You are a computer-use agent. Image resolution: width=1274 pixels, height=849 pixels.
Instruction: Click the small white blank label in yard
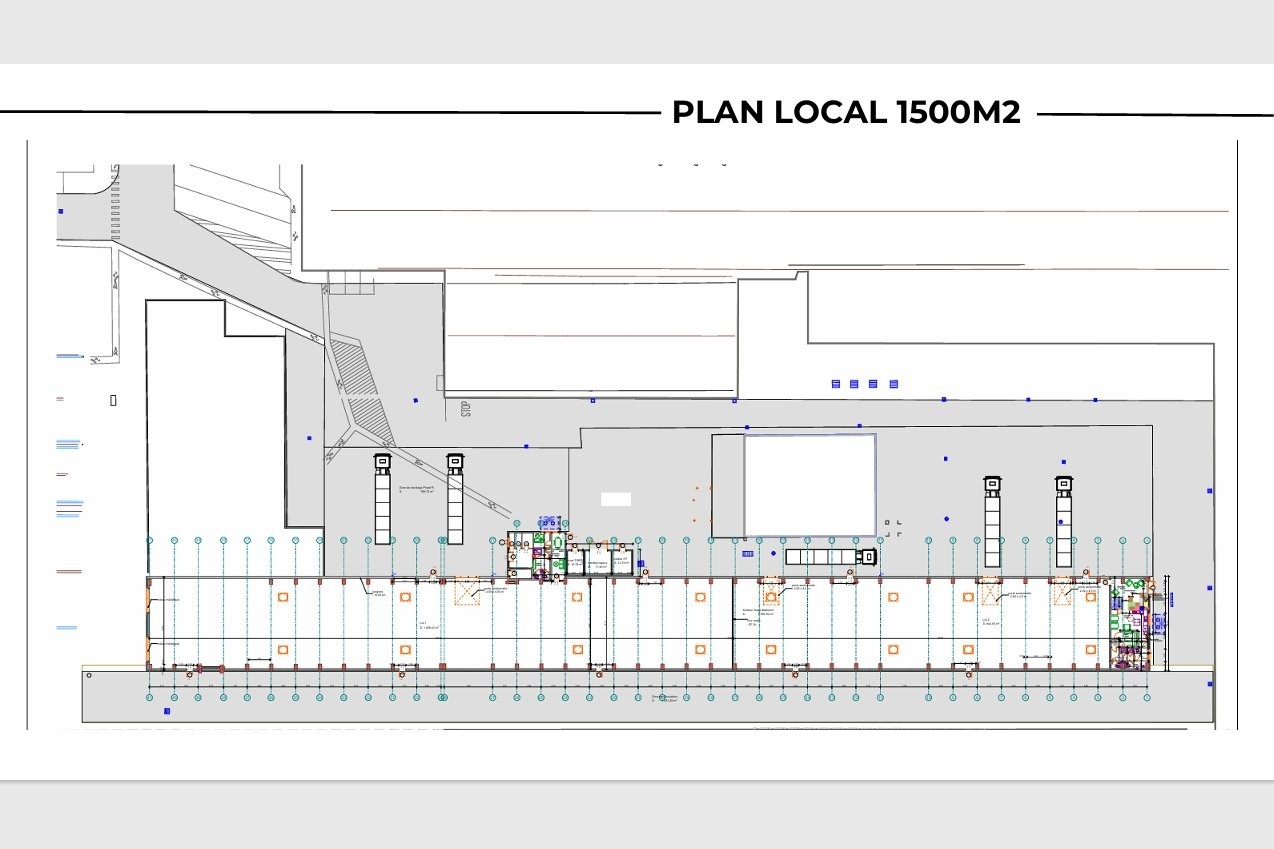(616, 498)
